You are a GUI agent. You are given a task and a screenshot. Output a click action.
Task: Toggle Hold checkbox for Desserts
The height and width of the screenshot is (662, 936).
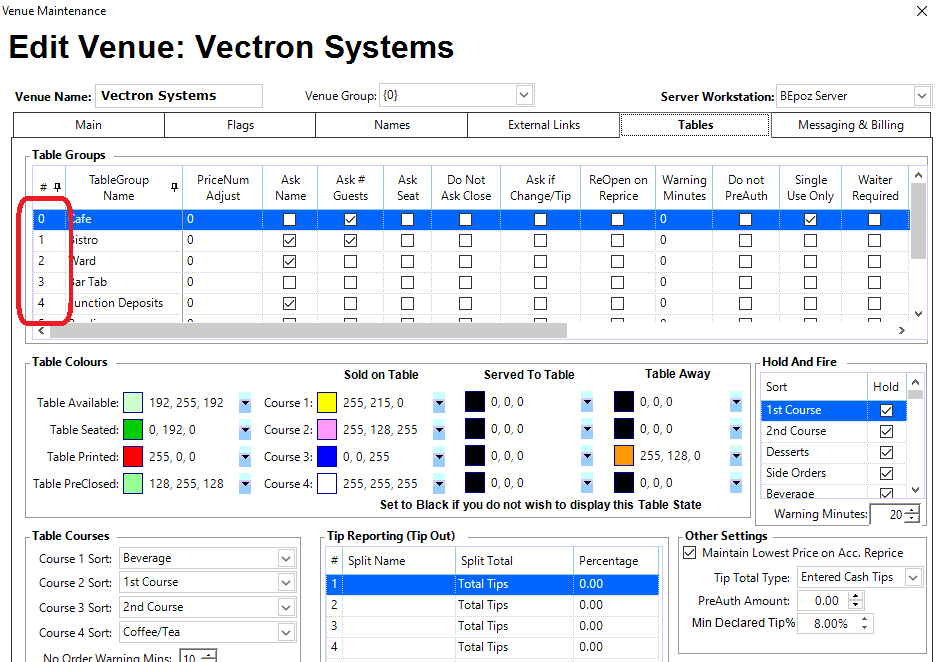click(886, 452)
